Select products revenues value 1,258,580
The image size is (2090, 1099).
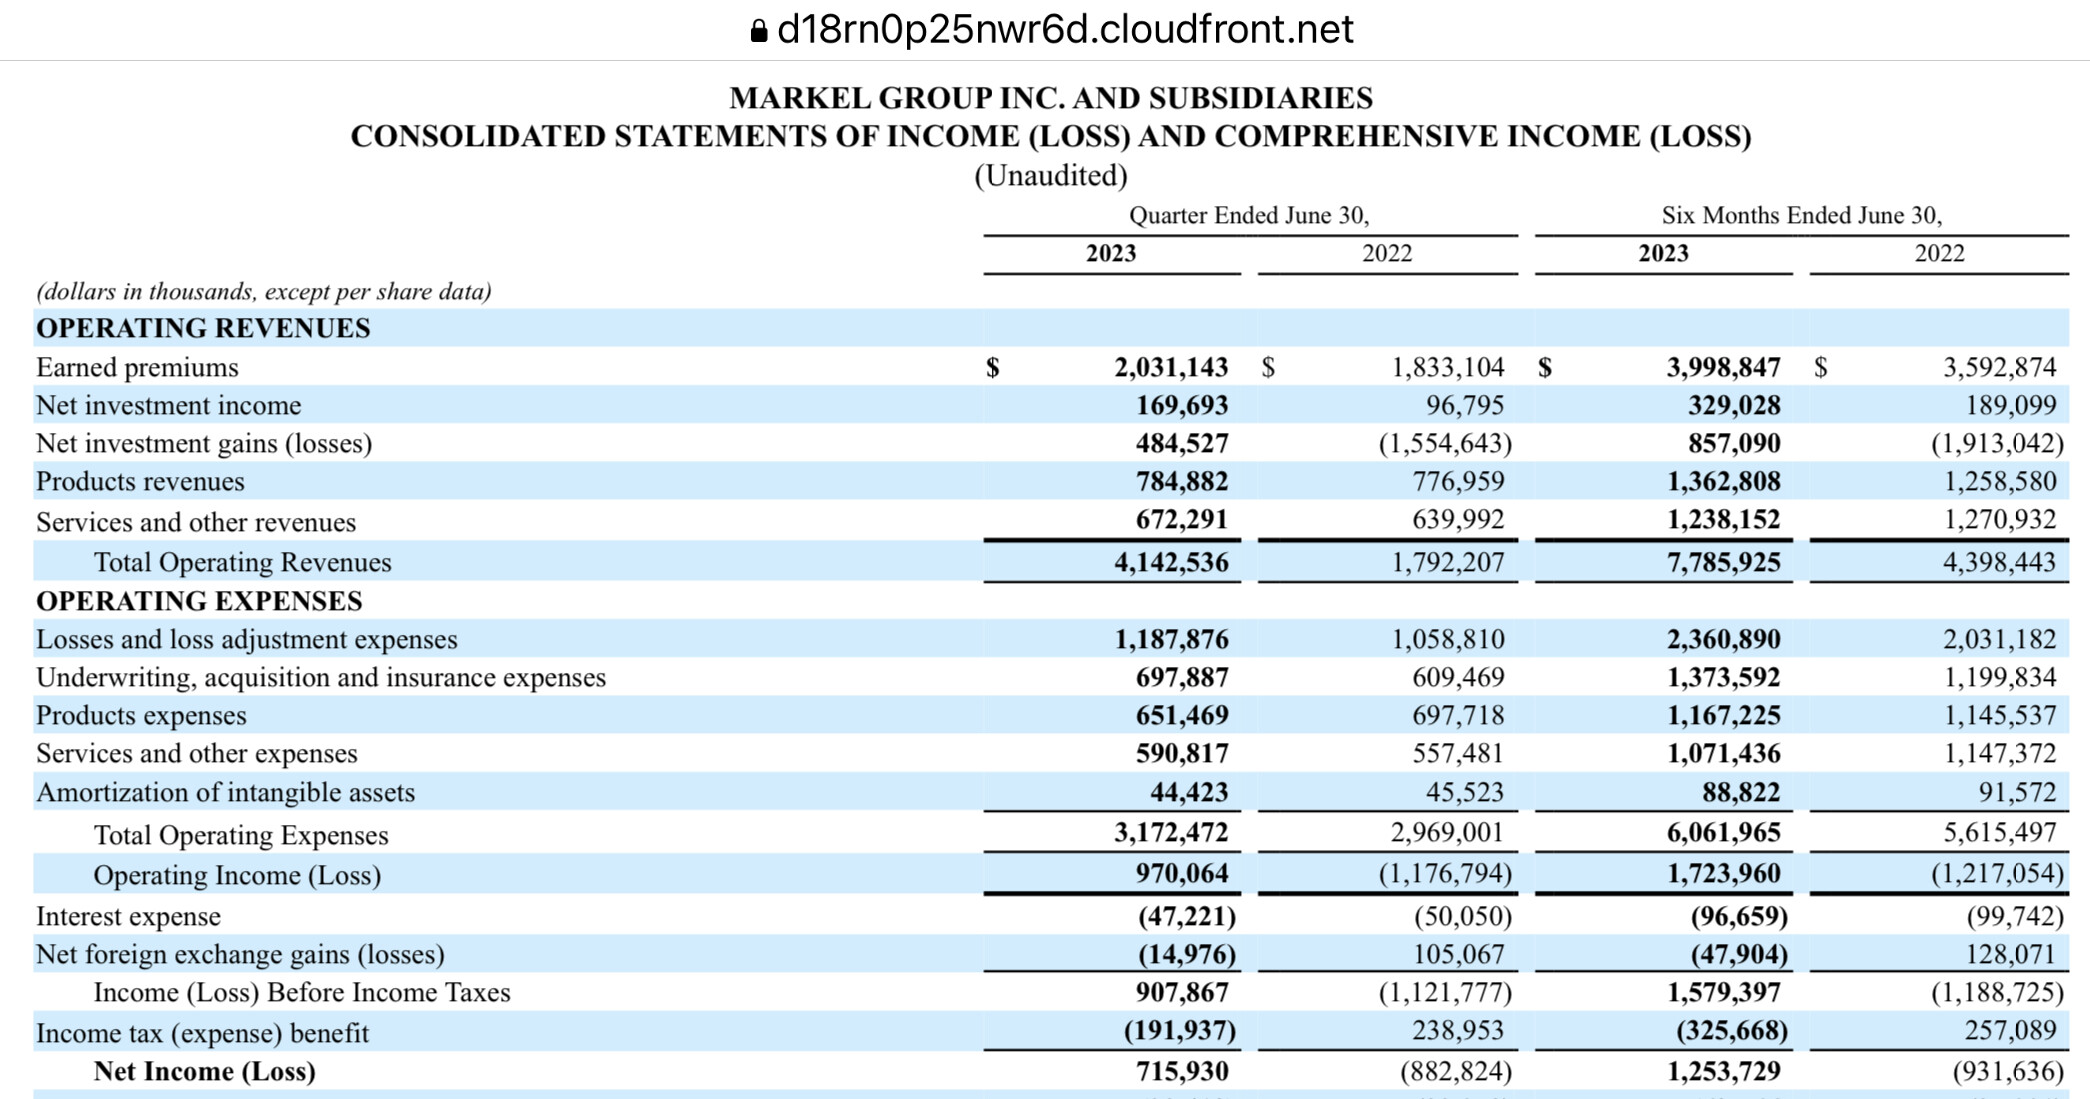pos(2000,482)
